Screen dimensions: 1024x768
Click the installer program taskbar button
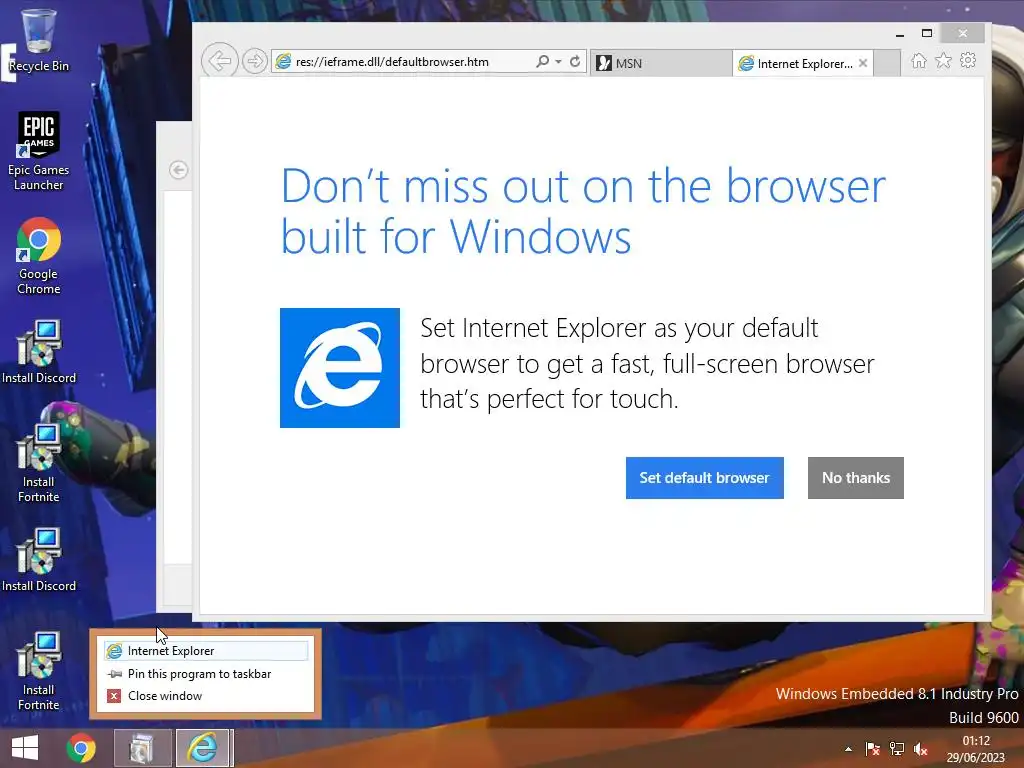coord(142,748)
